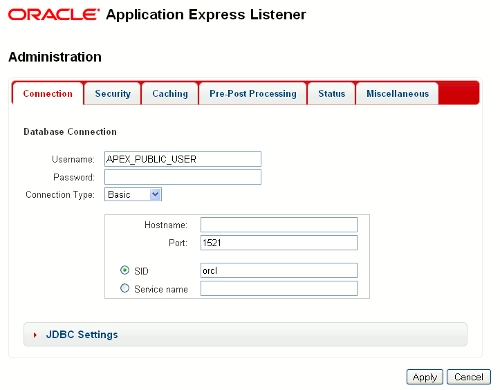The image size is (500, 390).
Task: Open the Miscellaneous tab
Action: [x=397, y=94]
